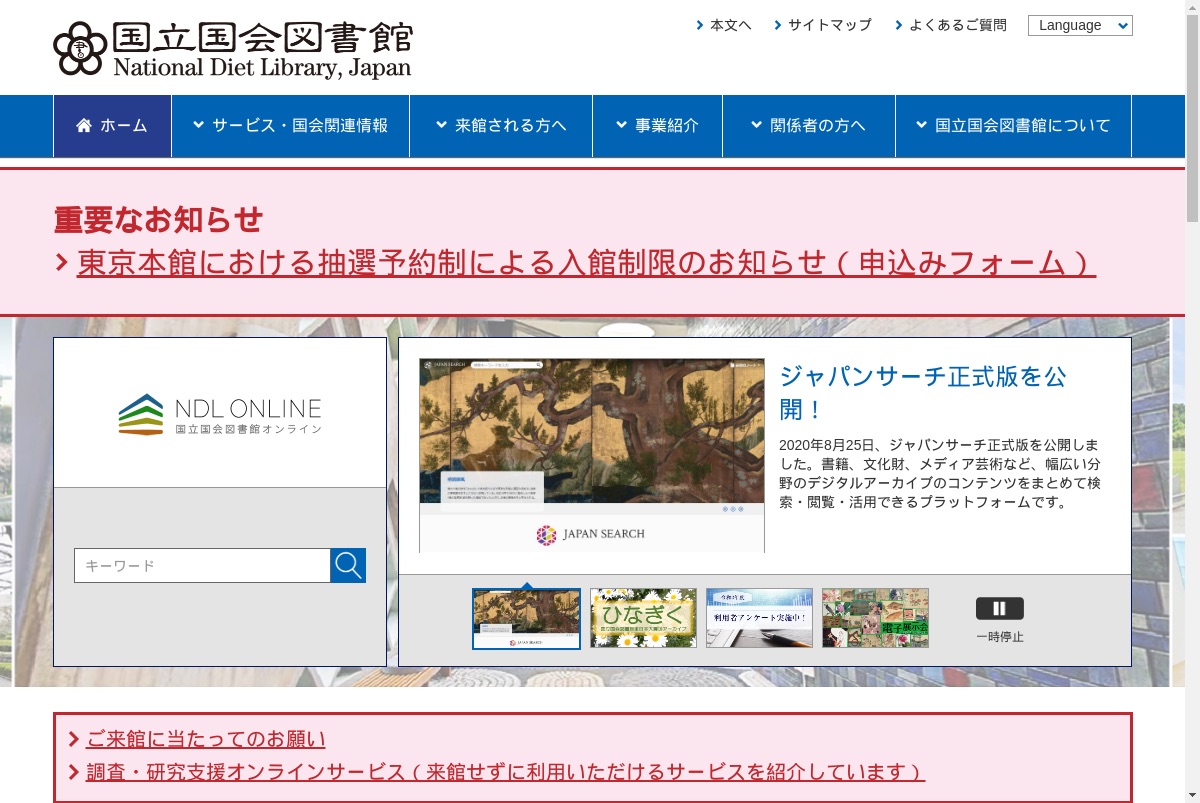Expand the サービス・国会関連情報 menu

[290, 126]
